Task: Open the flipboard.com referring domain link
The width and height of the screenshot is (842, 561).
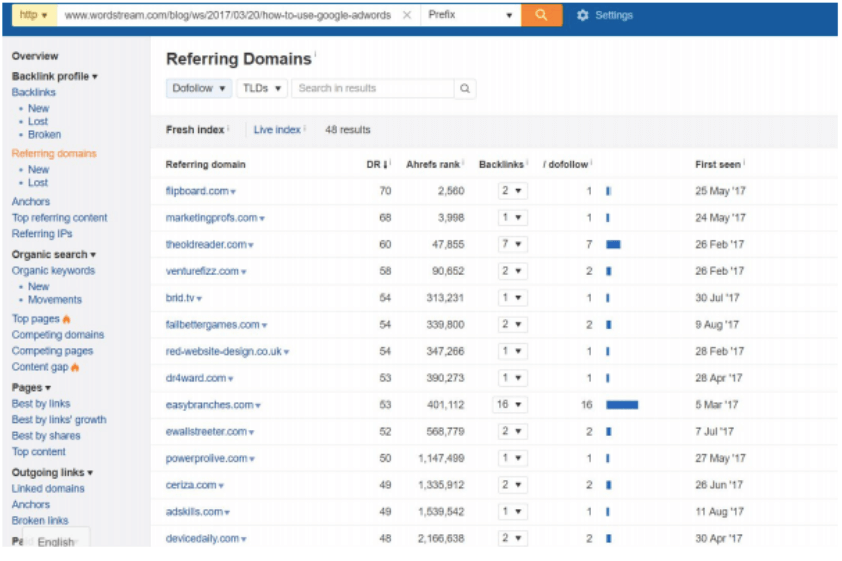Action: tap(197, 191)
